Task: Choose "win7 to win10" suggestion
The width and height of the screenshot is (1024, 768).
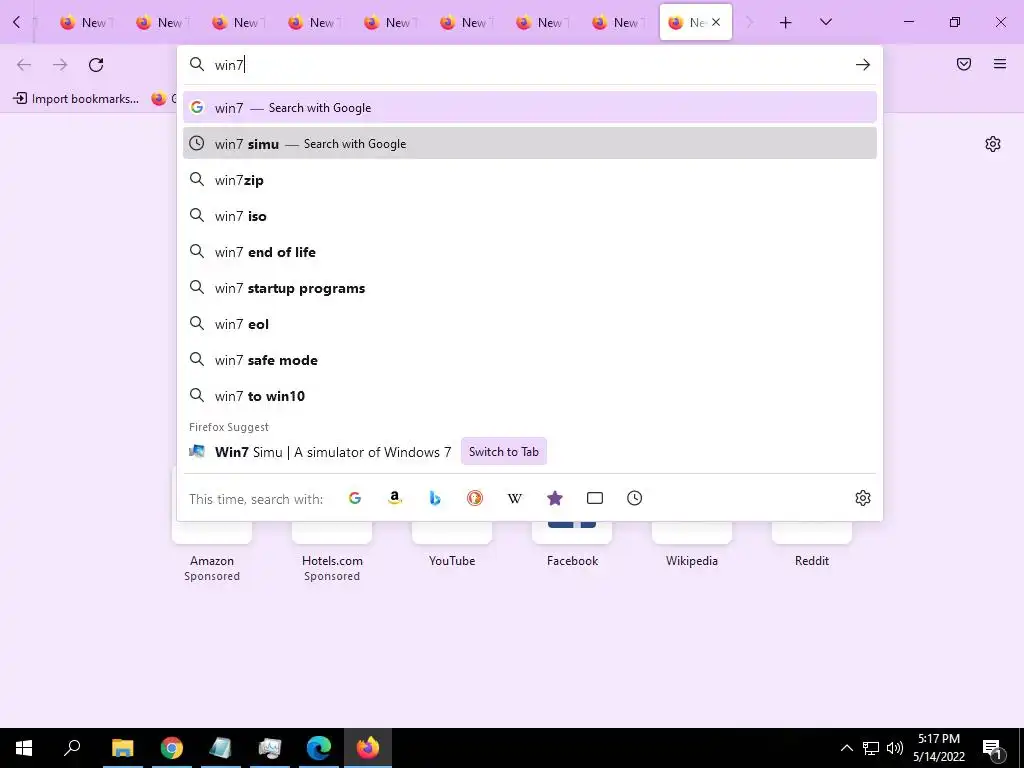Action: click(530, 396)
